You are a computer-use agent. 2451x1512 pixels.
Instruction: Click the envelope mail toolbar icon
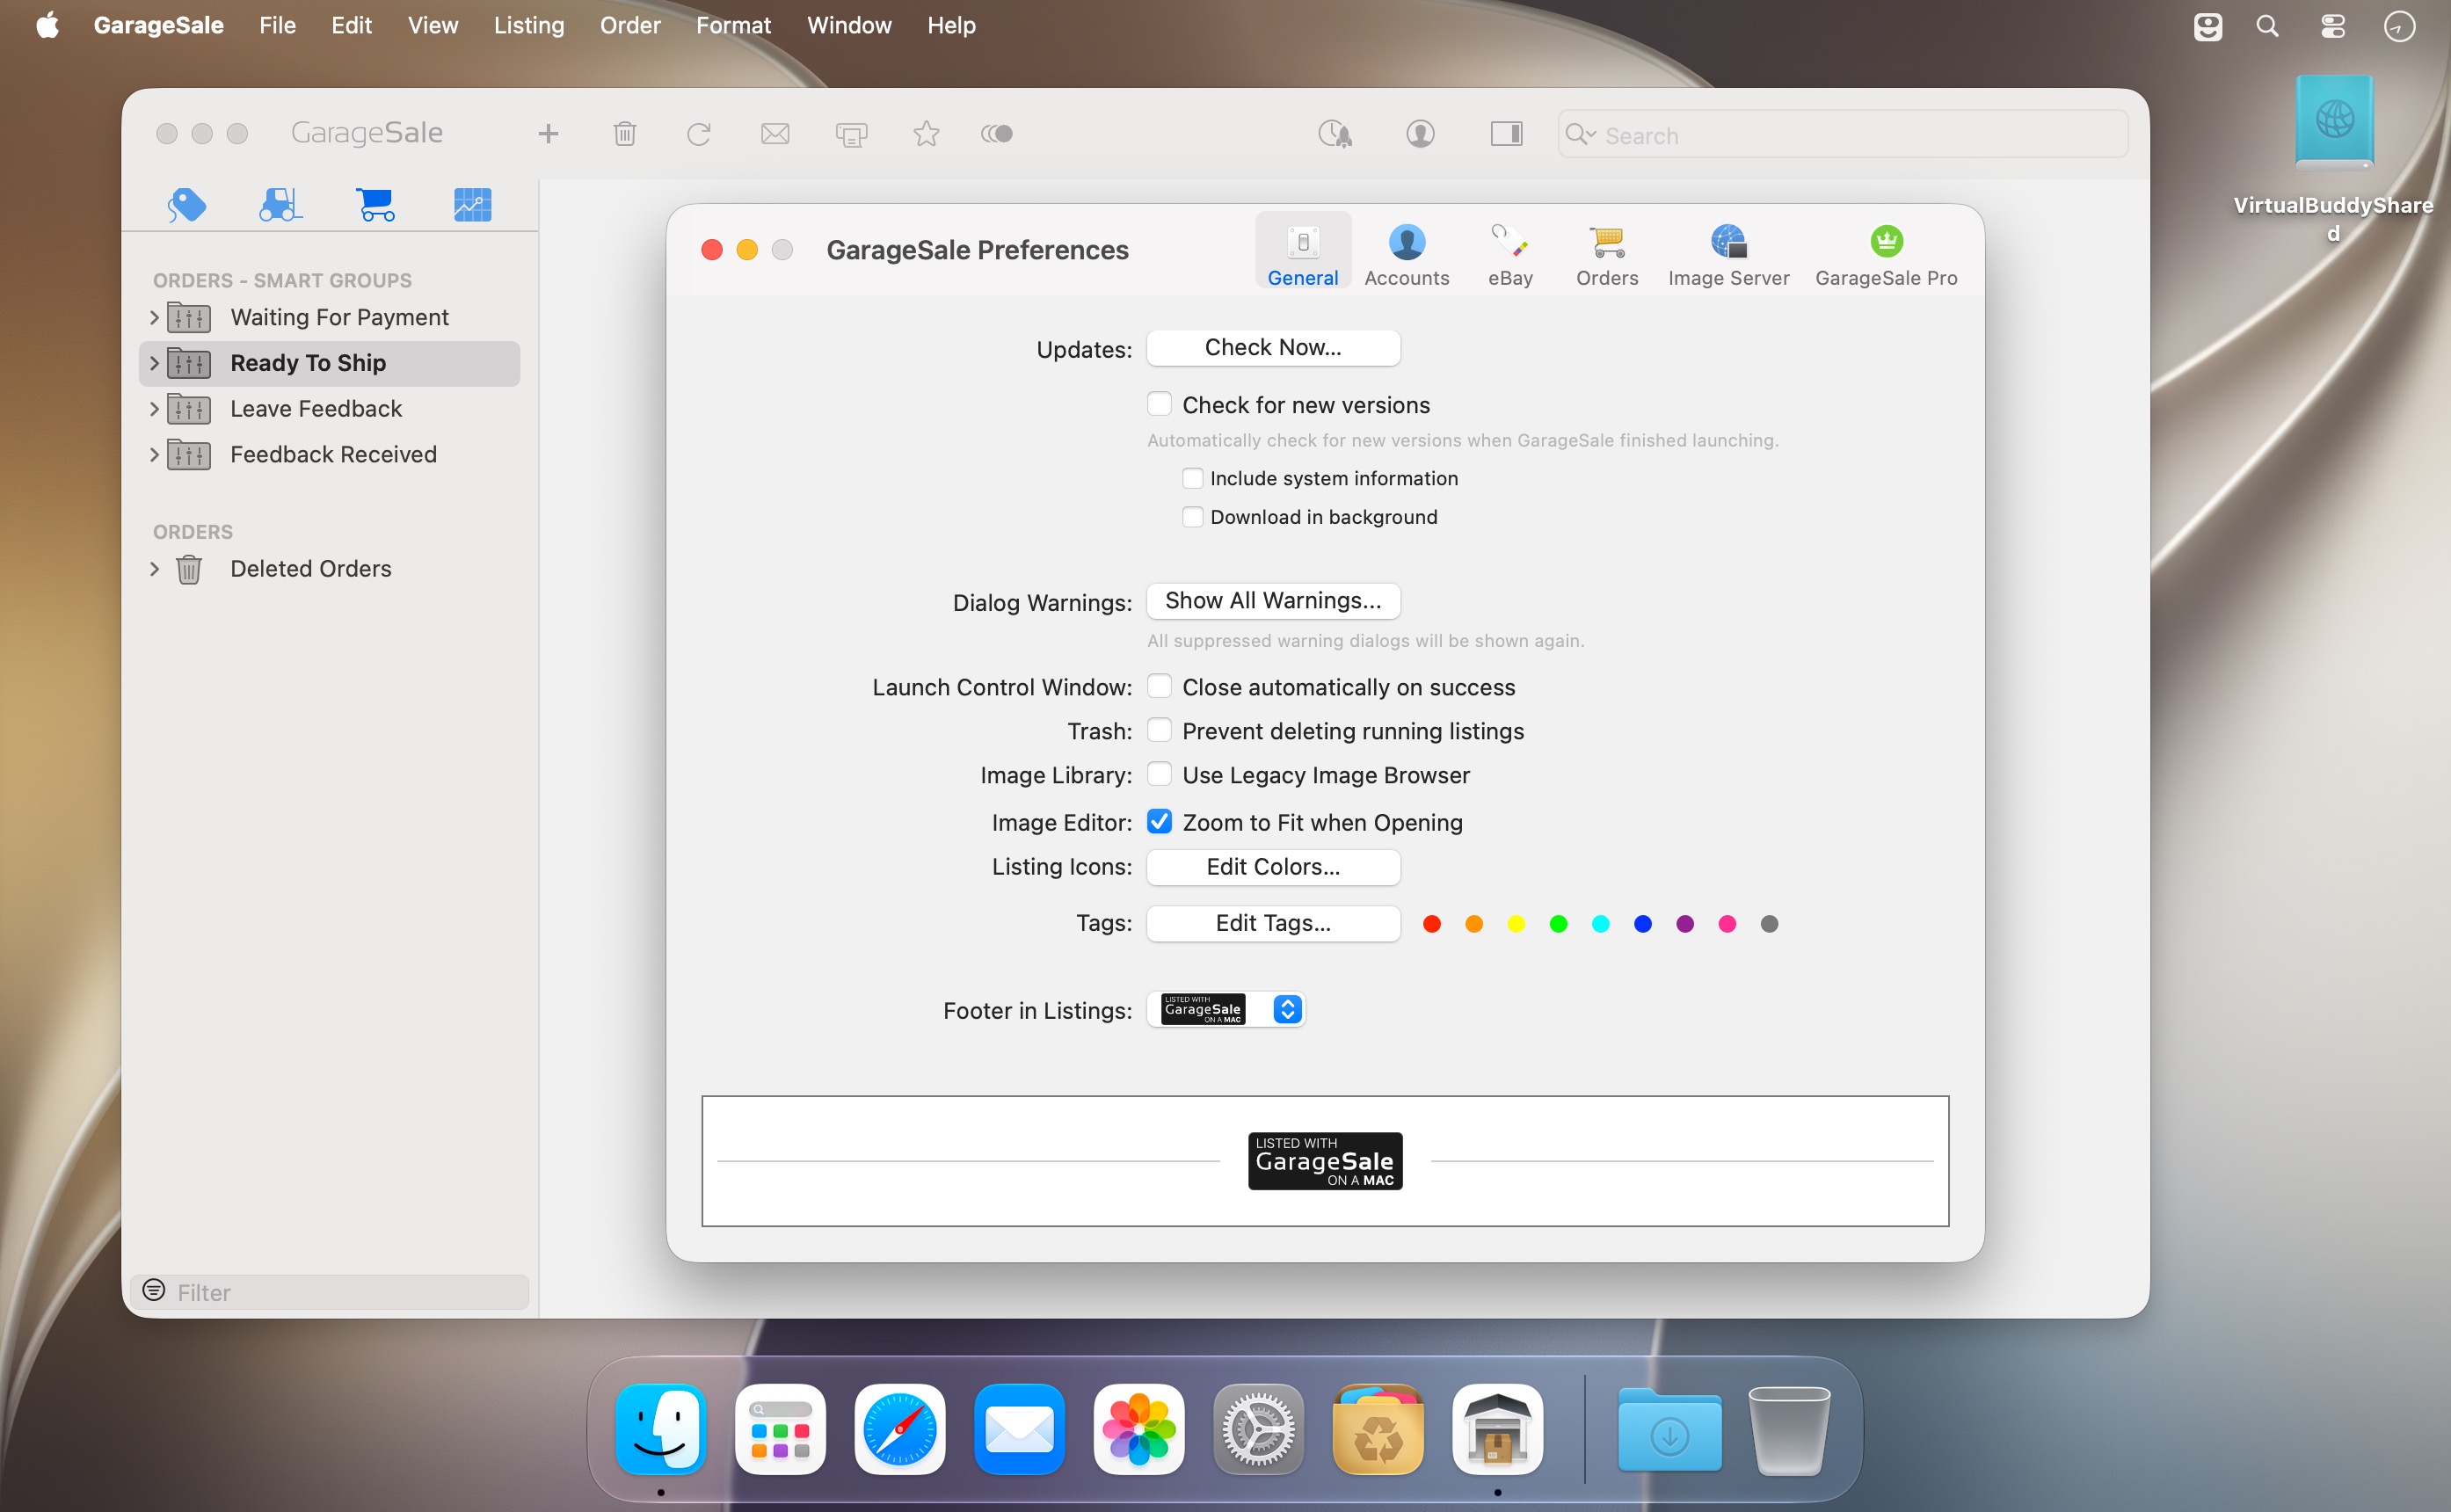tap(775, 133)
